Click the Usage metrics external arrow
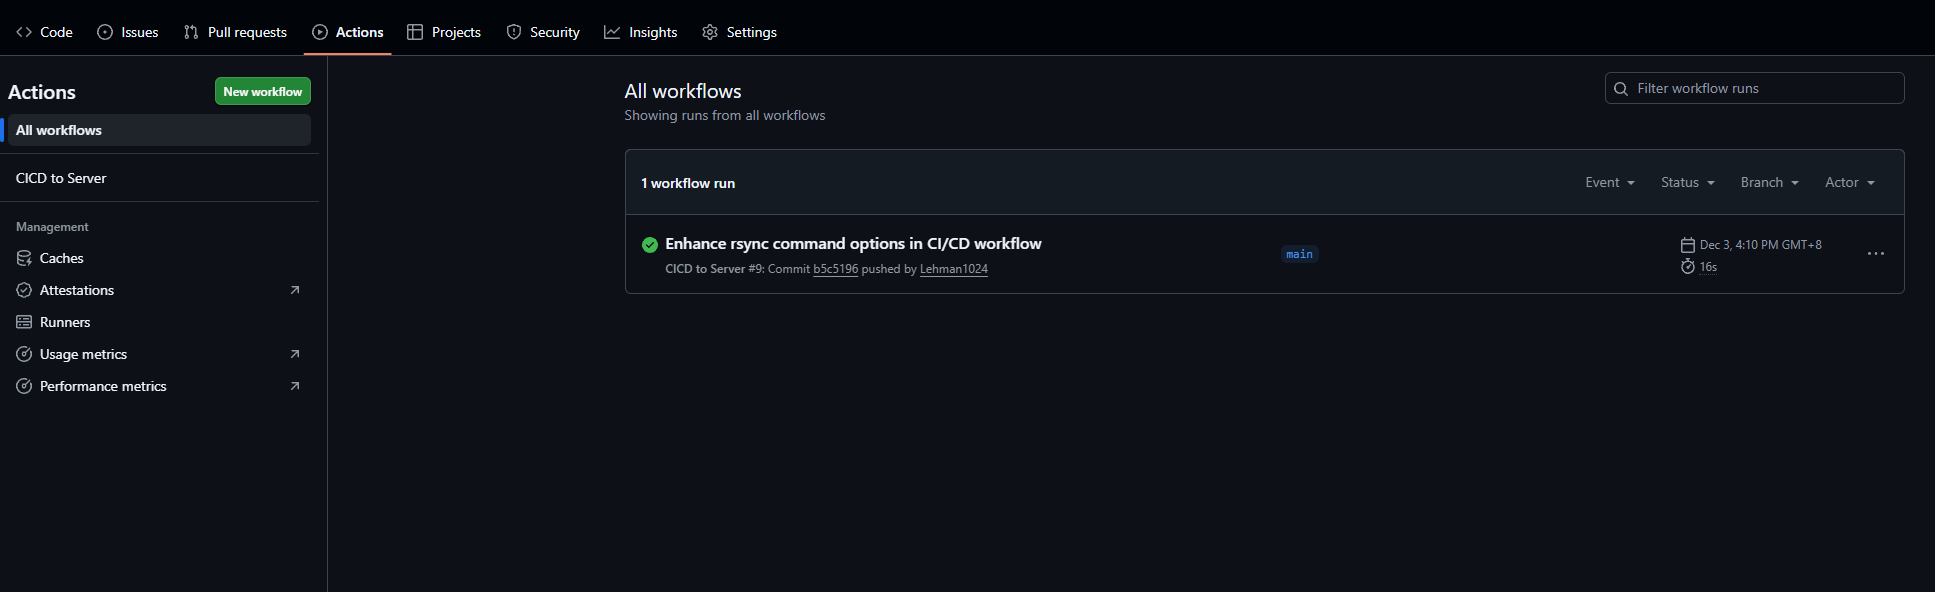1935x592 pixels. pos(295,354)
